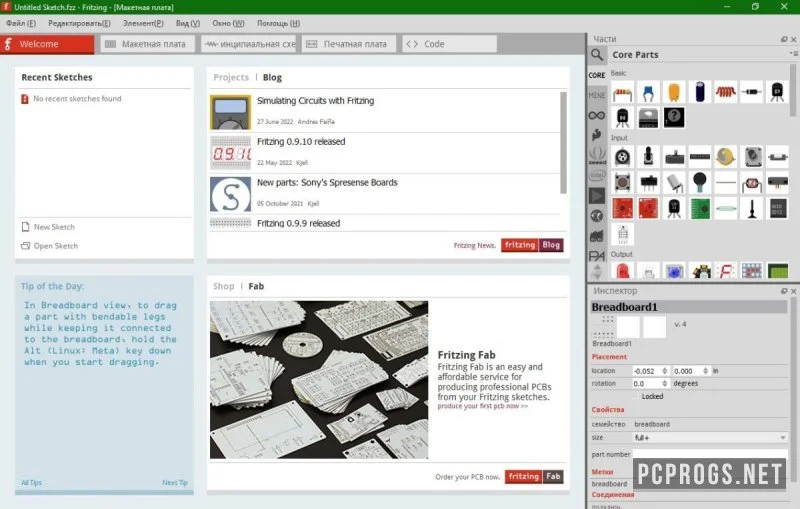The image size is (800, 509).
Task: Pick the square pushbutton part in Input
Action: click(x=622, y=183)
